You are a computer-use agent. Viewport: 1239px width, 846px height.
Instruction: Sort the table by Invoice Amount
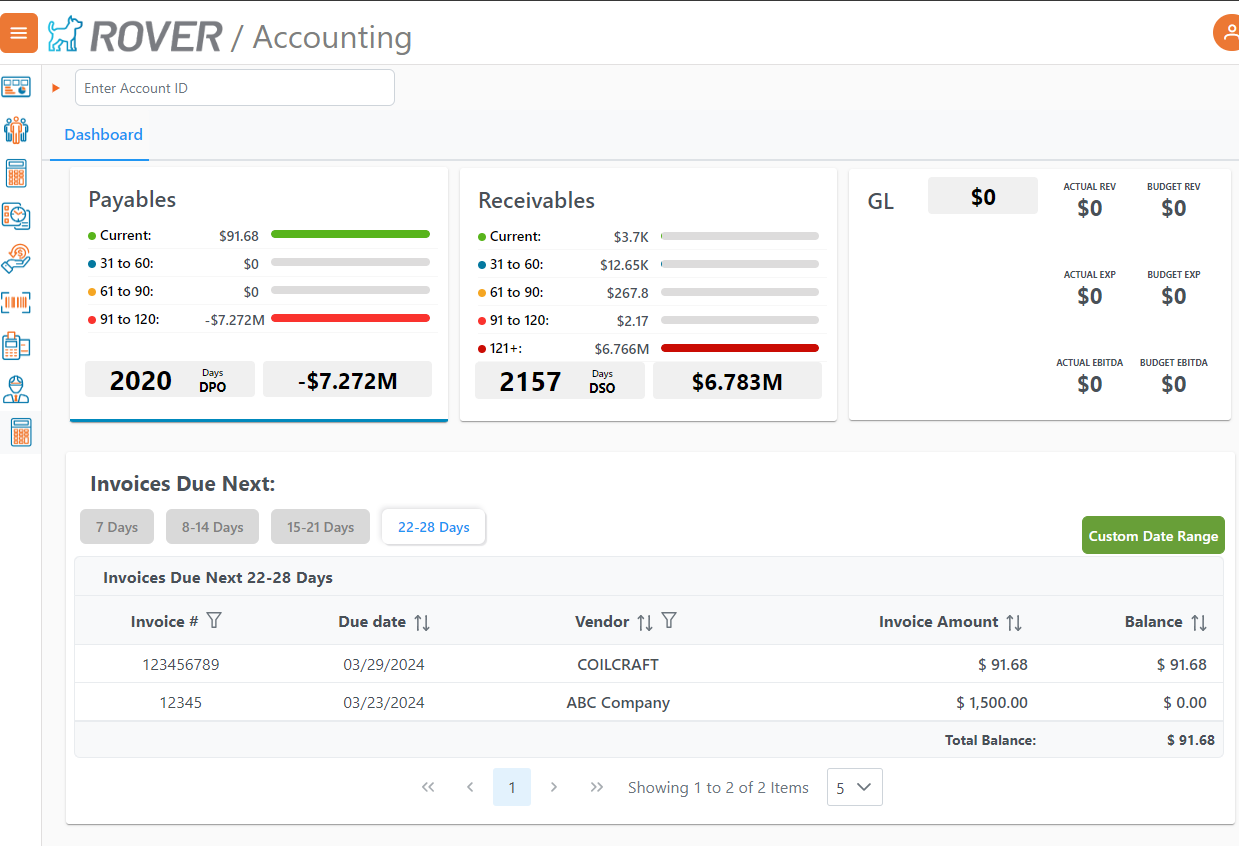[1014, 621]
